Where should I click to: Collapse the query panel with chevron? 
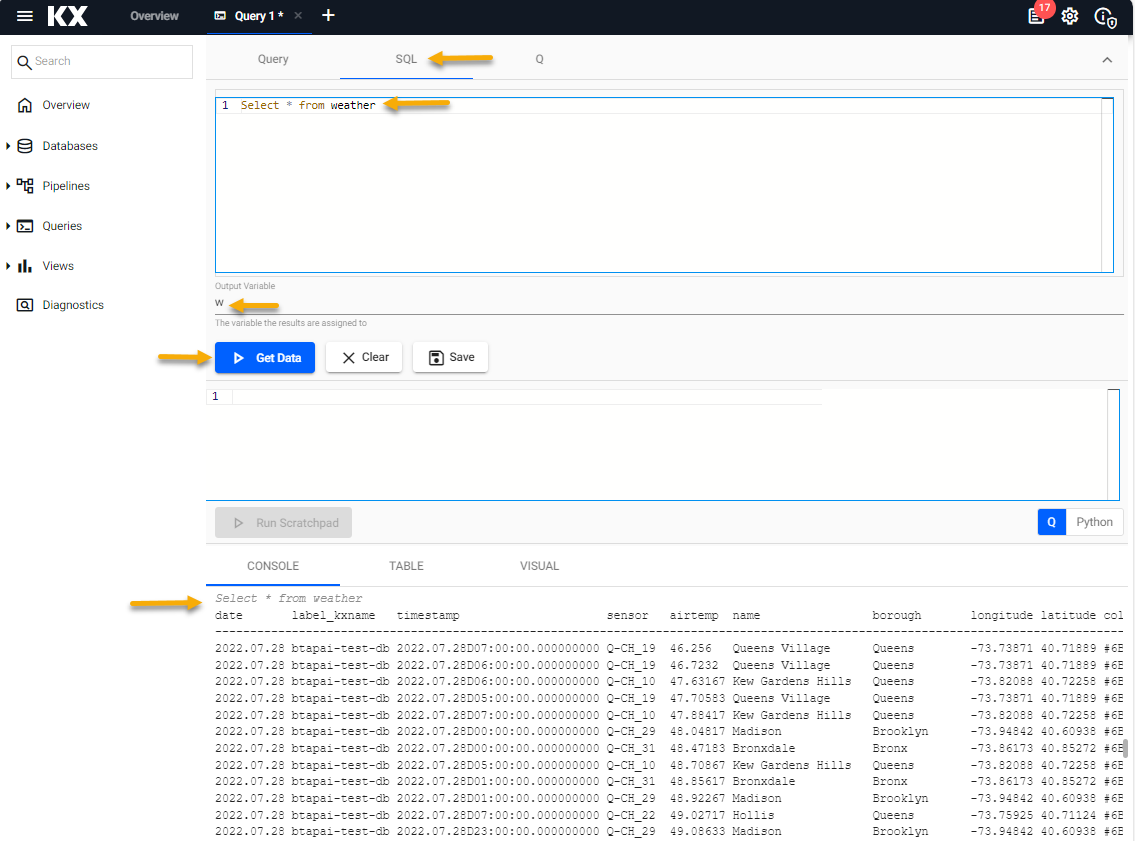coord(1107,60)
